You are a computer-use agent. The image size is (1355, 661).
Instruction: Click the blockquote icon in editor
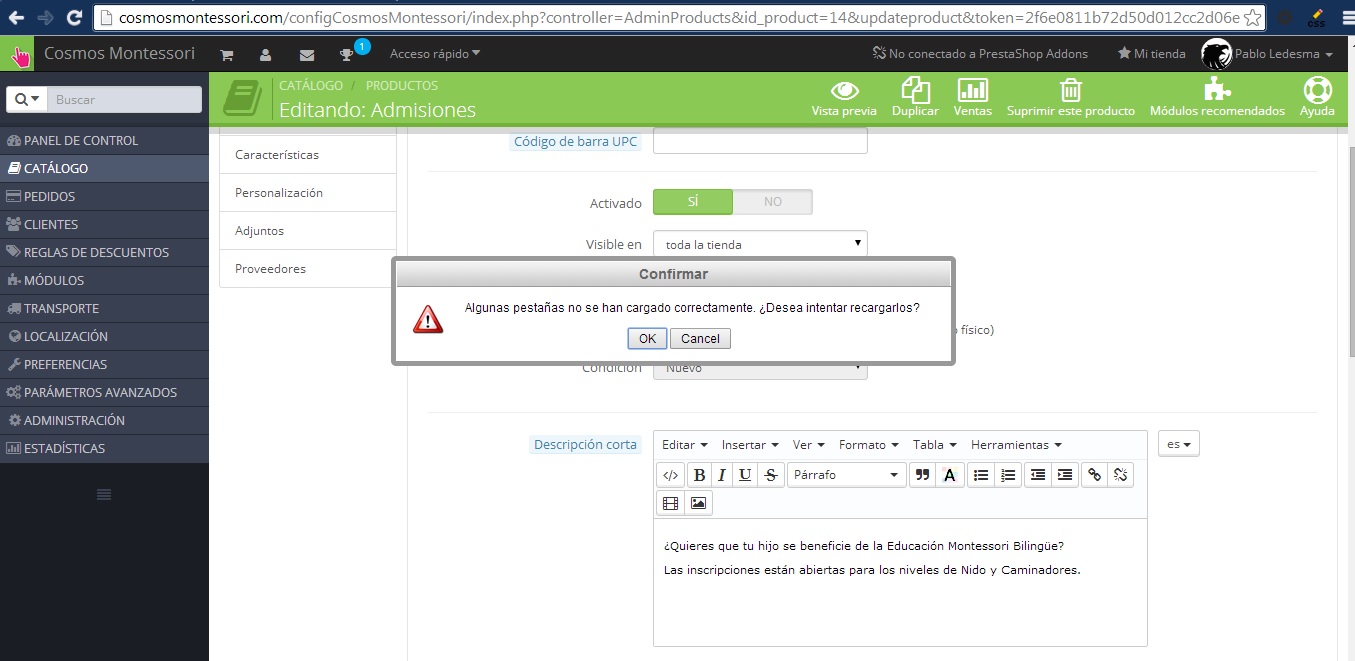point(923,475)
